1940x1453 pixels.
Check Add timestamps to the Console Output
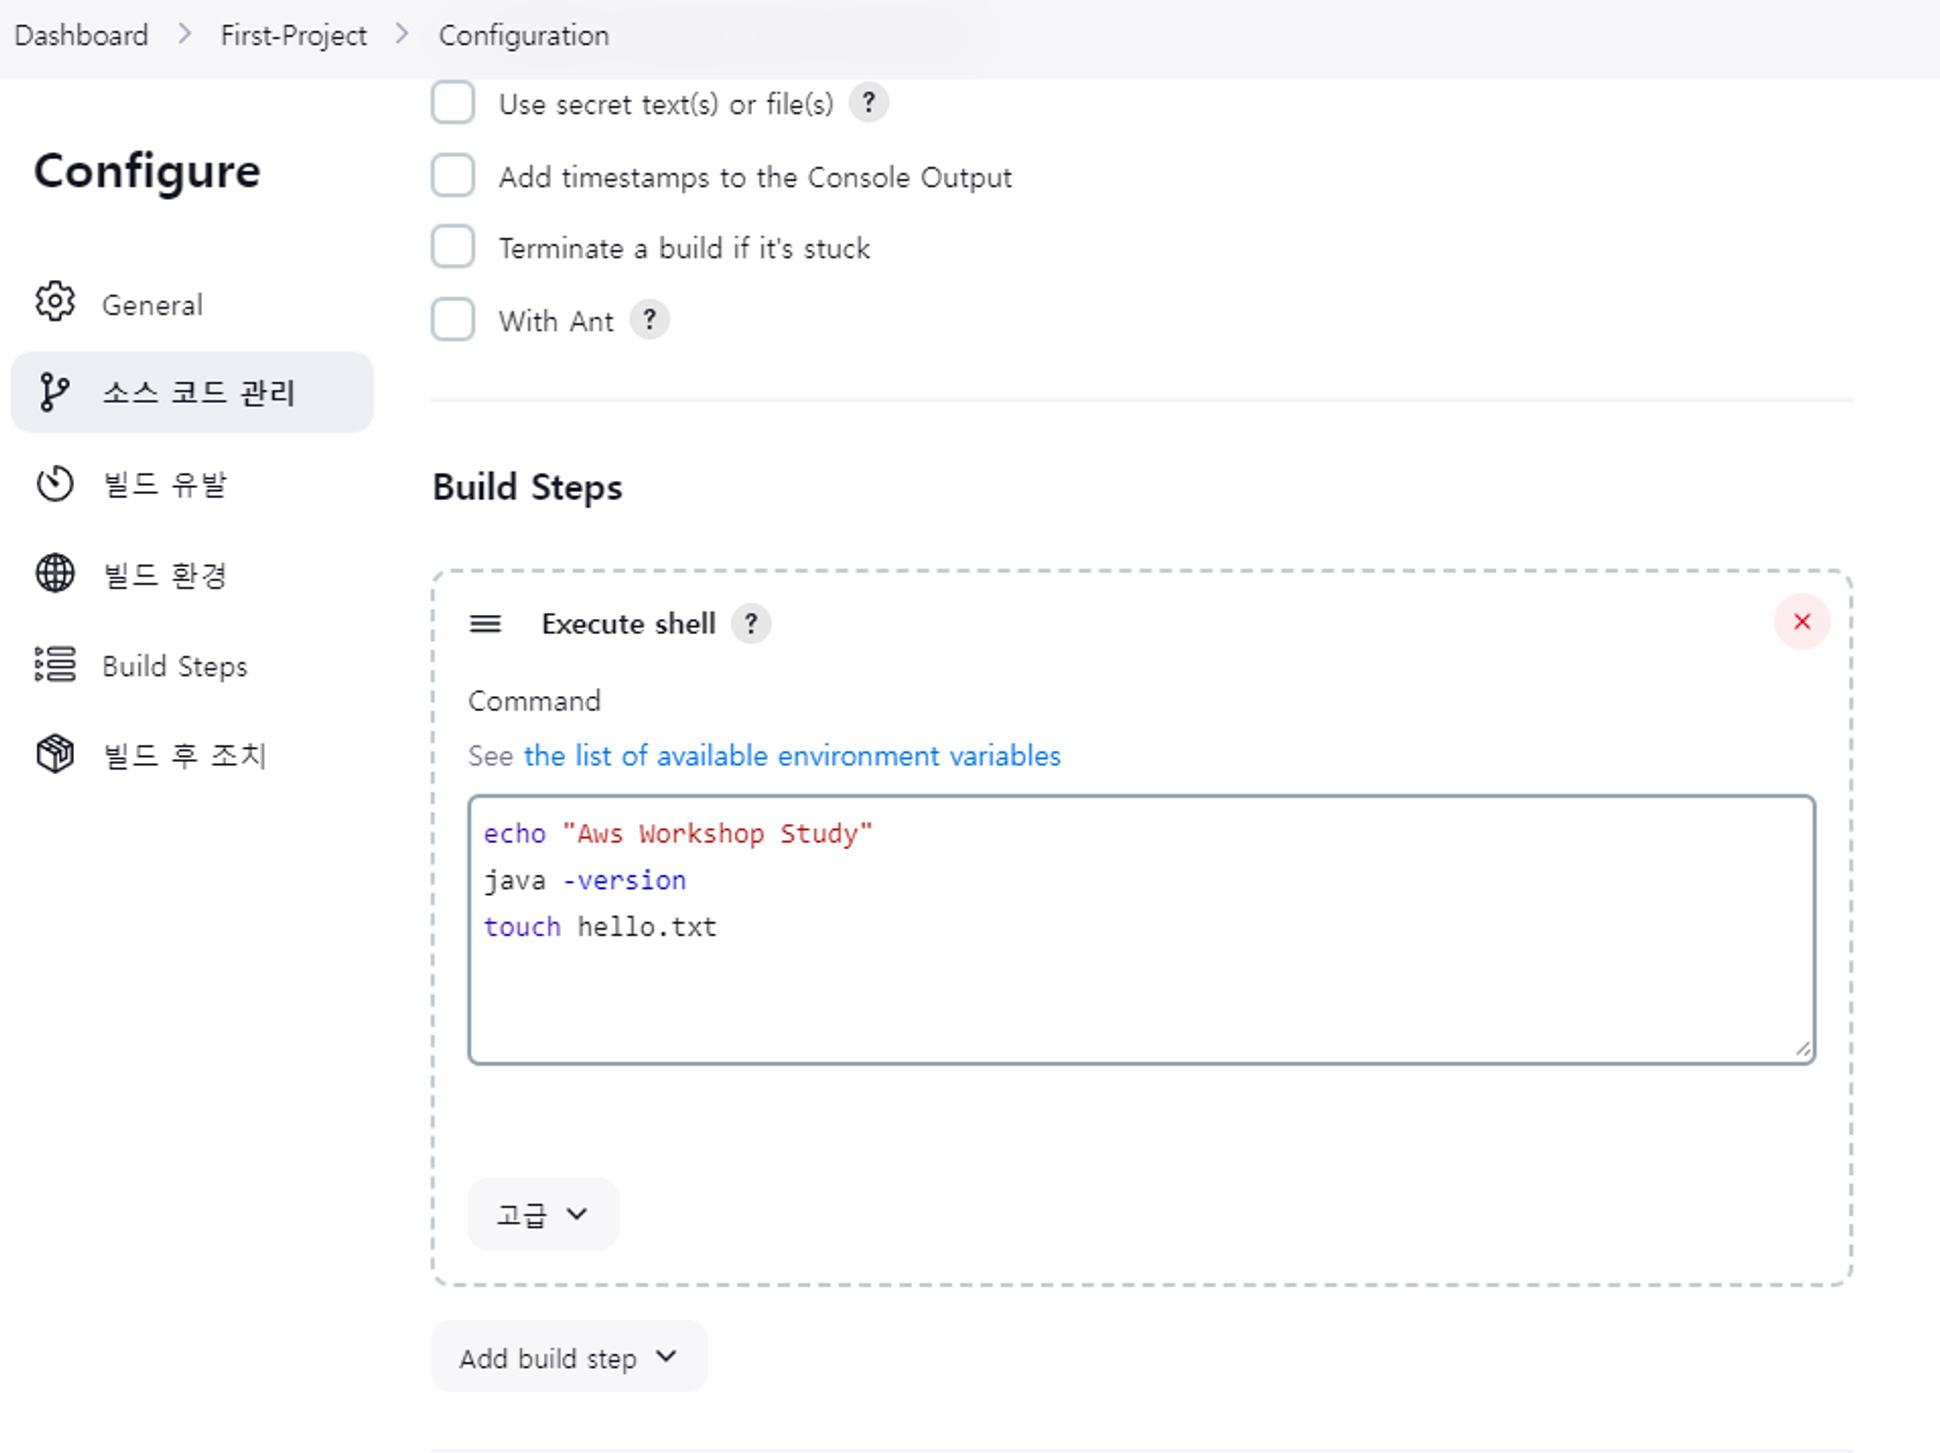(x=453, y=176)
